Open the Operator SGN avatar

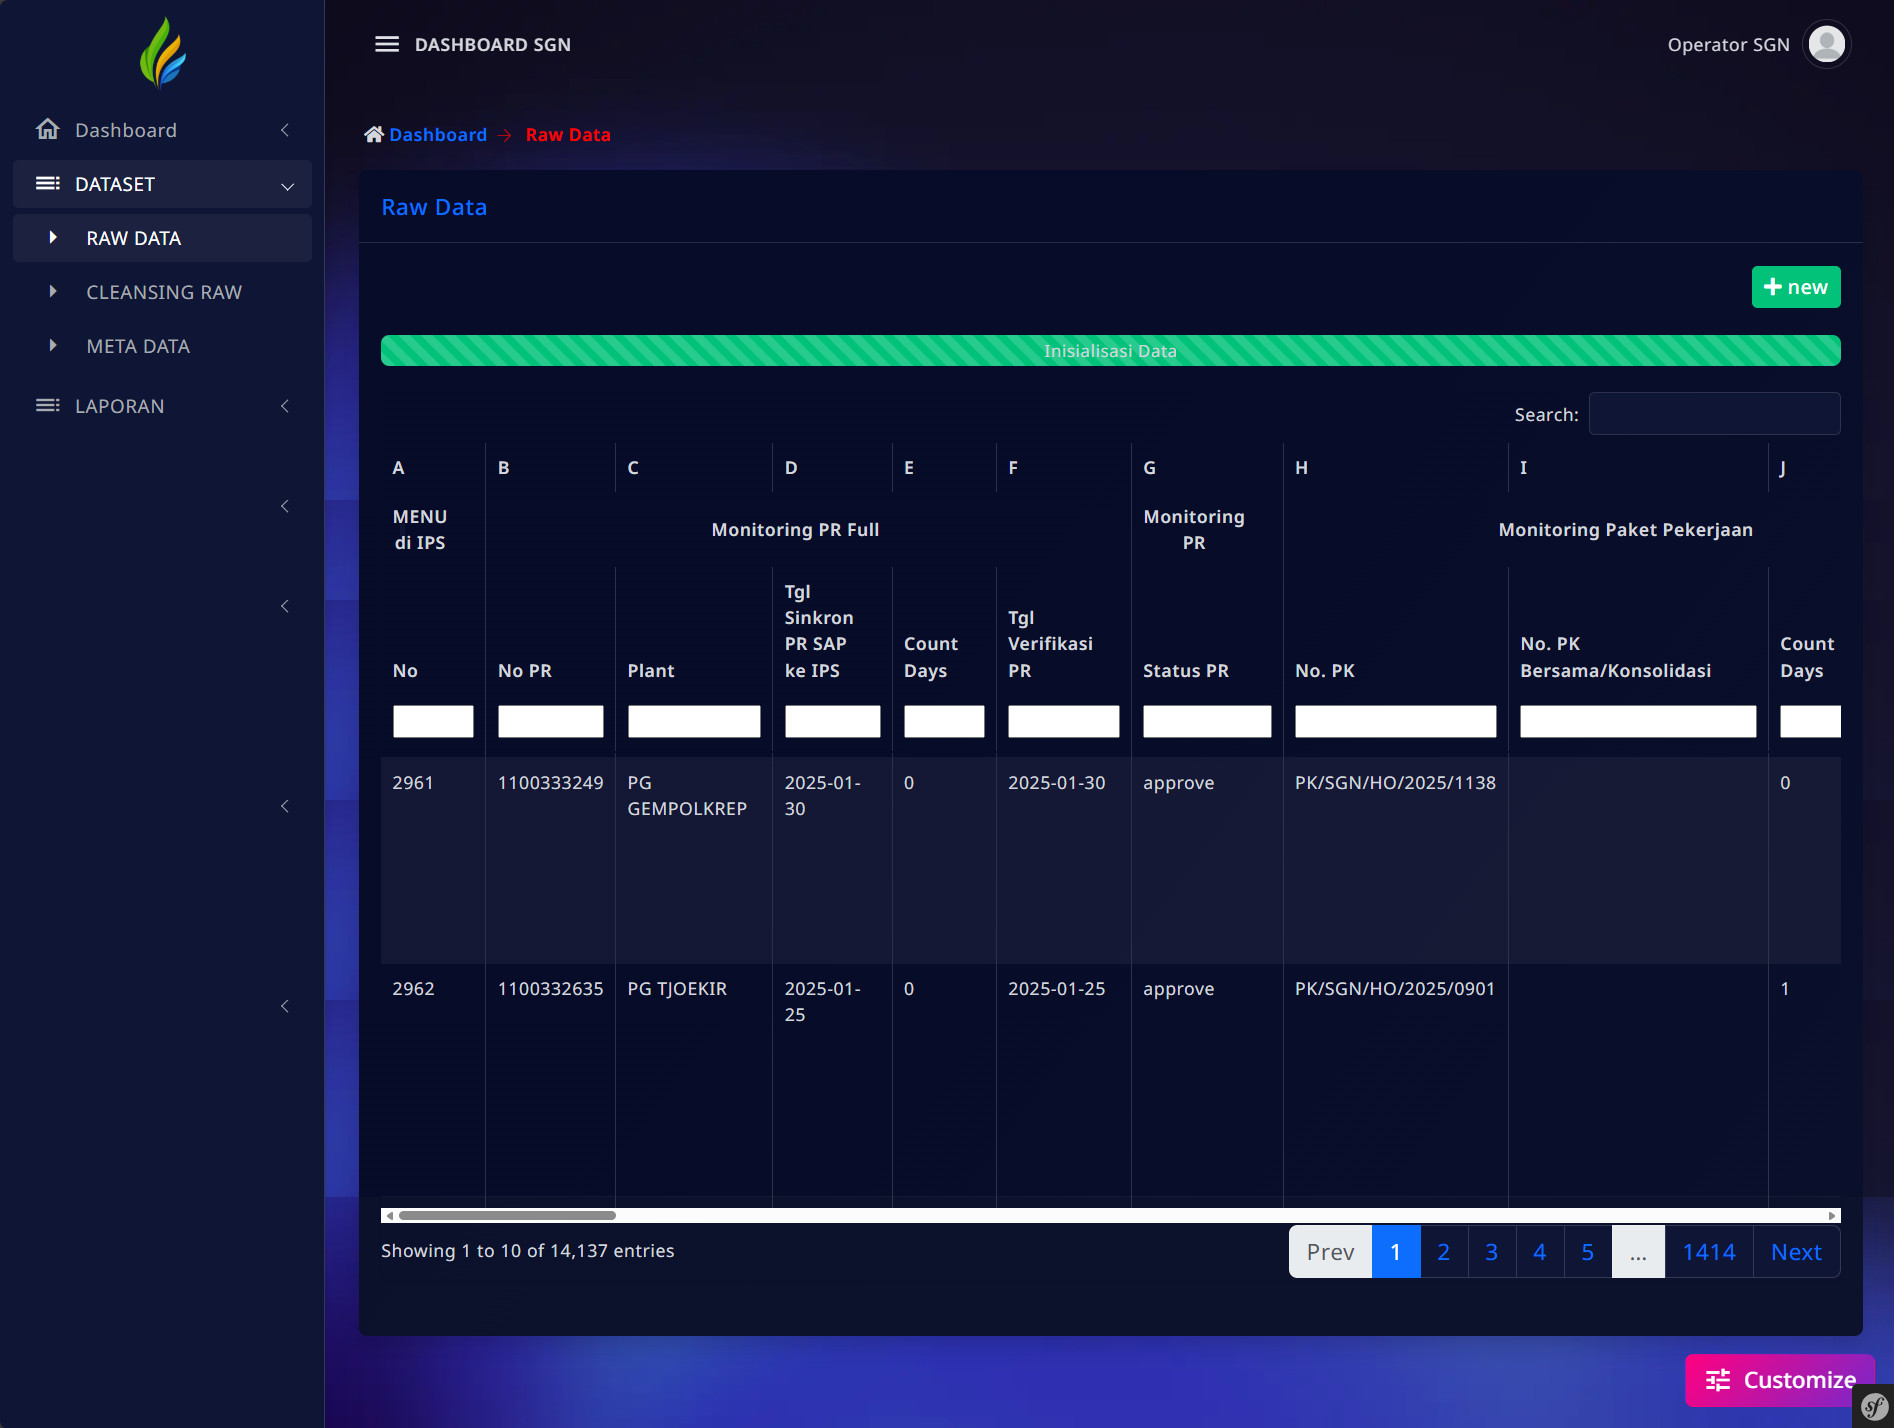coord(1827,44)
